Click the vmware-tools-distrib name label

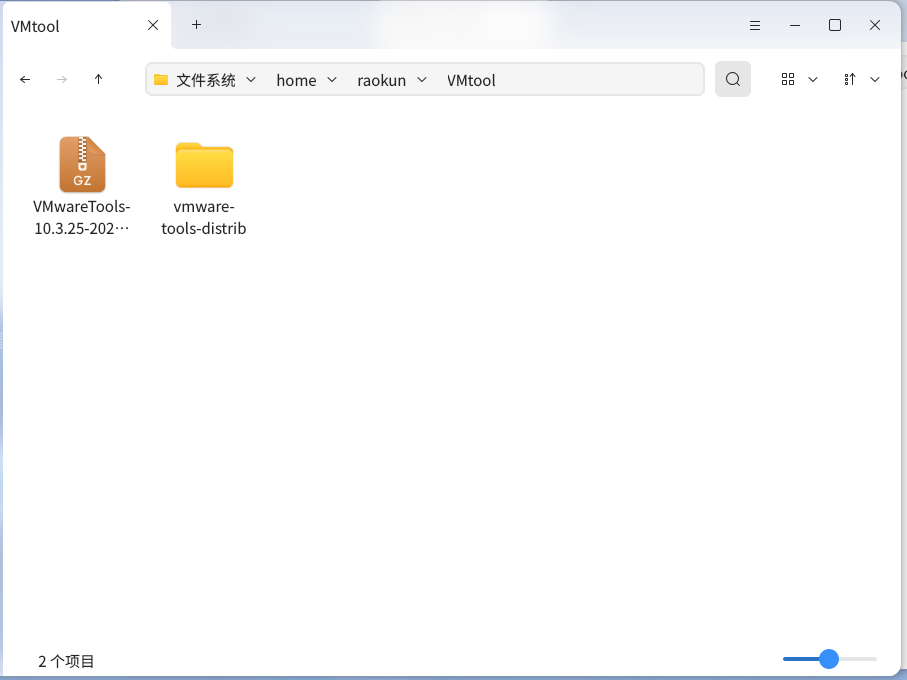[204, 217]
